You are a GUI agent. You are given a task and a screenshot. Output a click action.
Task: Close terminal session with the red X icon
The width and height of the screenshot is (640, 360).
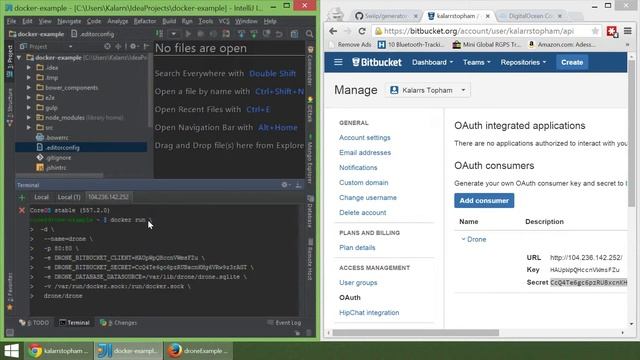click(22, 210)
